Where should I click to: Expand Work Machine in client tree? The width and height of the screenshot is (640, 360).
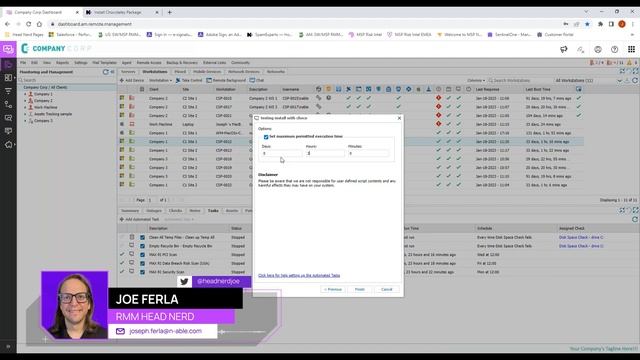click(x=25, y=107)
